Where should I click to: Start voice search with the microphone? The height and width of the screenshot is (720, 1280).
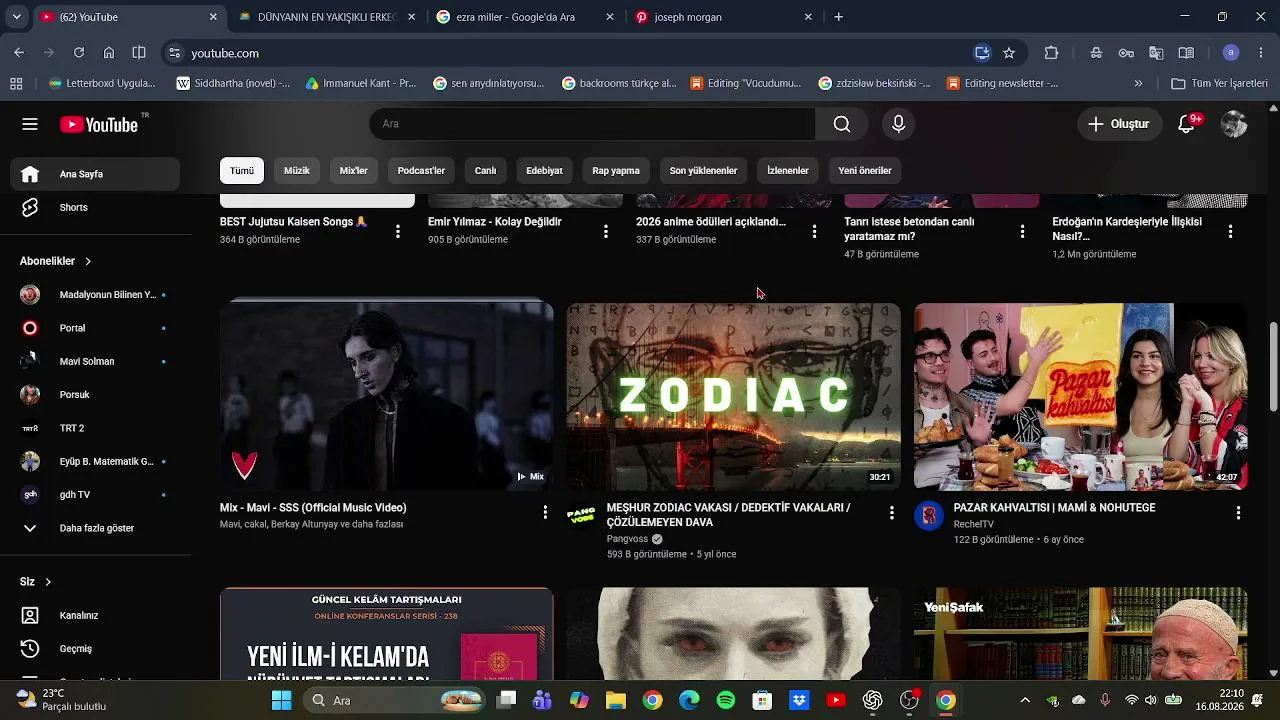coord(898,124)
